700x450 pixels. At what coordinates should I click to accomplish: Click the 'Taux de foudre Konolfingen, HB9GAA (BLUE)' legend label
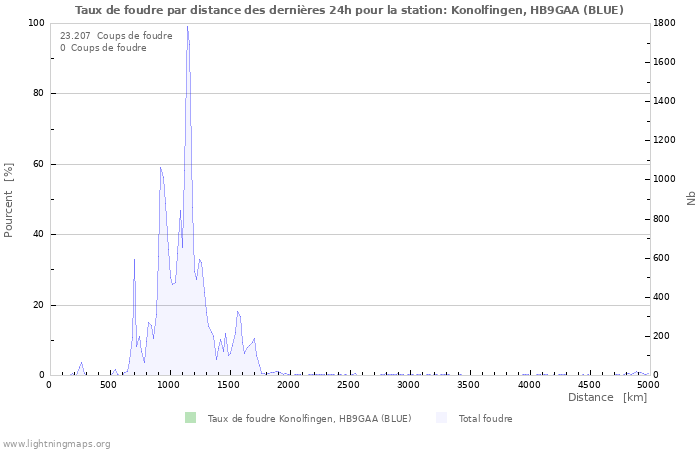point(309,419)
